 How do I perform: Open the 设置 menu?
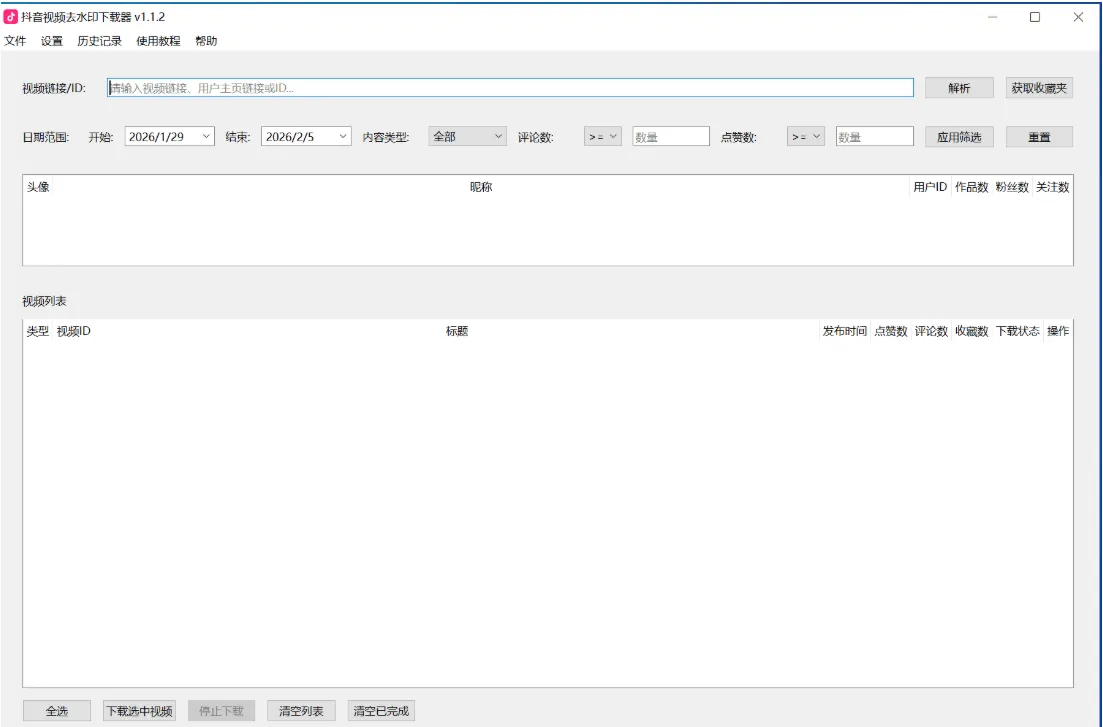coord(52,43)
